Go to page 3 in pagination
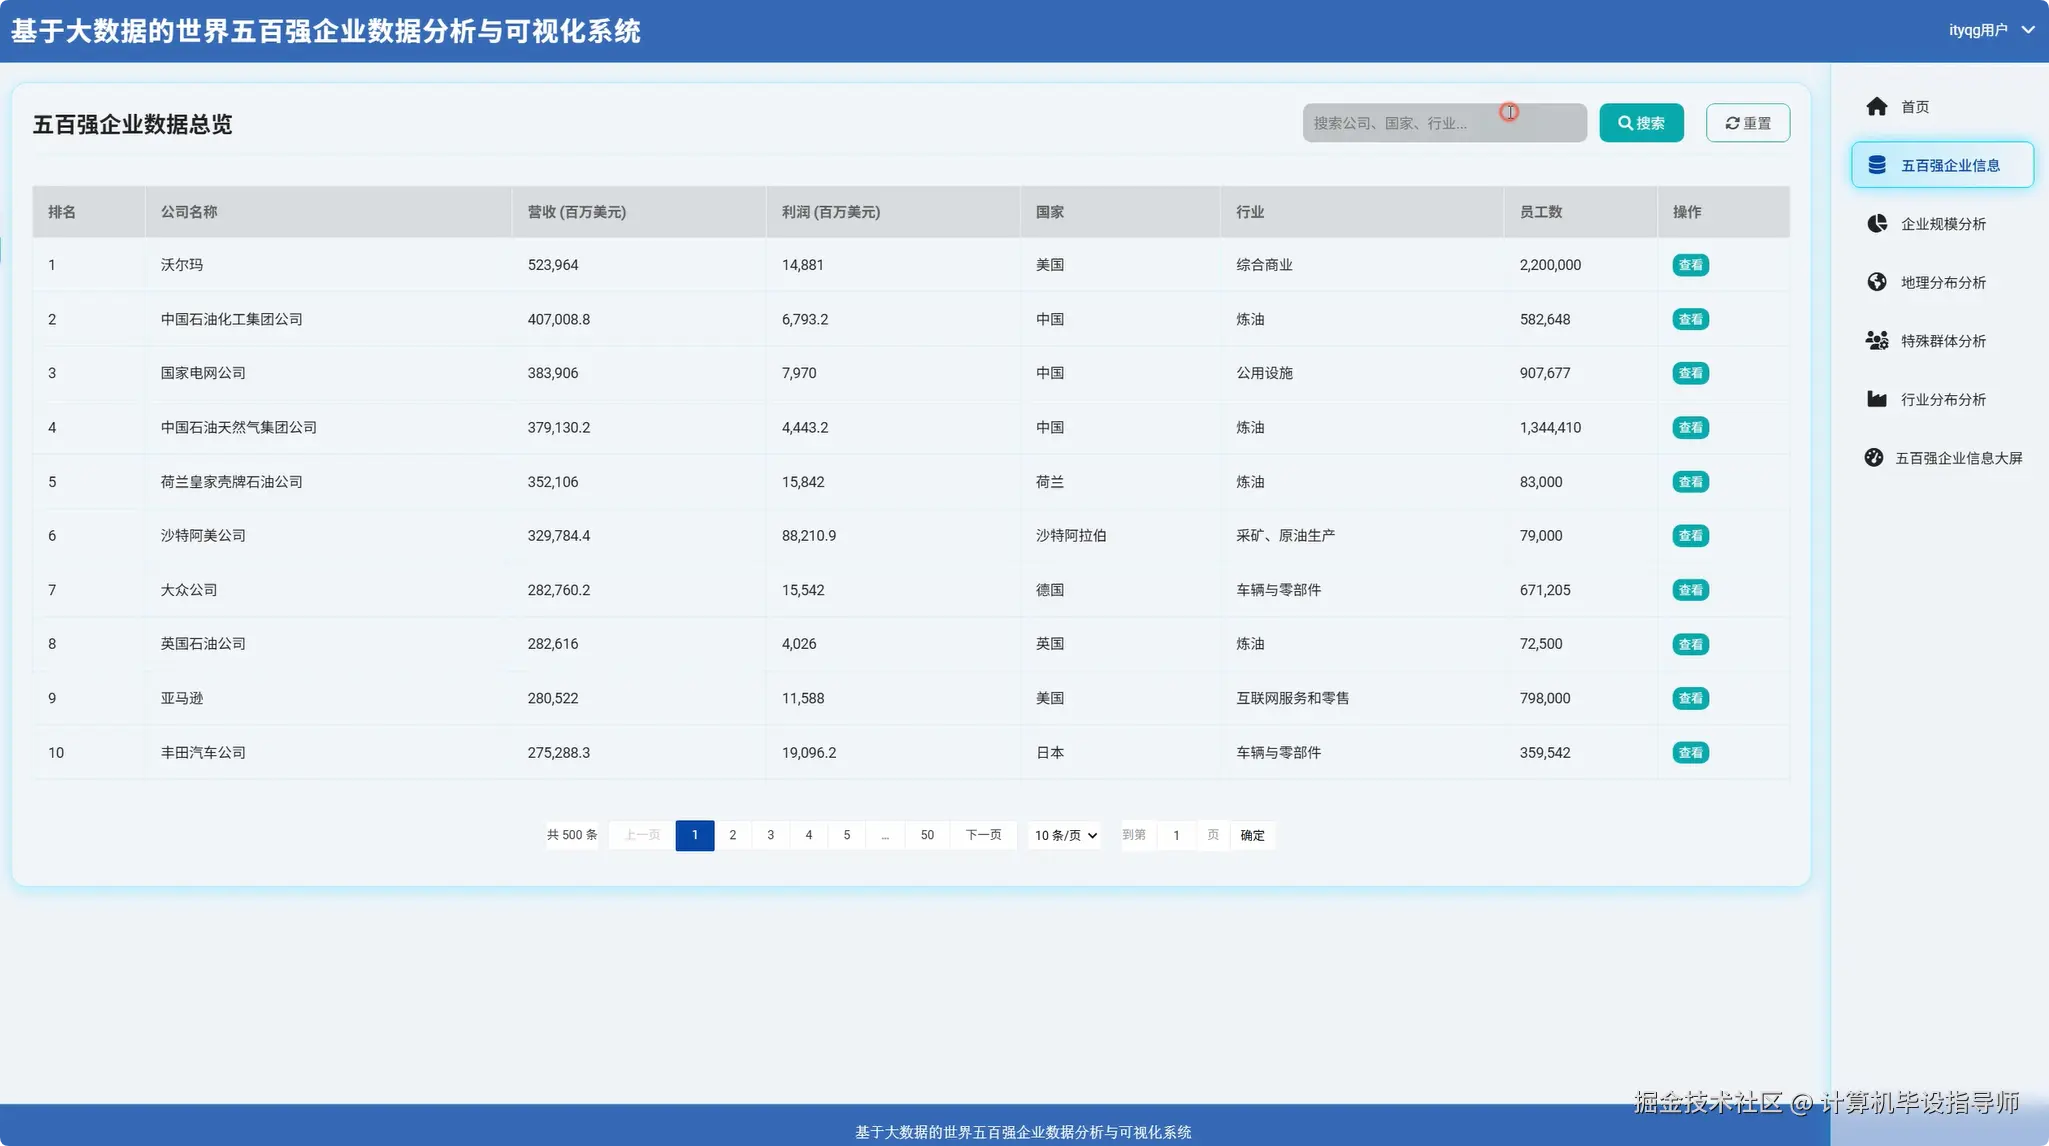 [x=770, y=834]
